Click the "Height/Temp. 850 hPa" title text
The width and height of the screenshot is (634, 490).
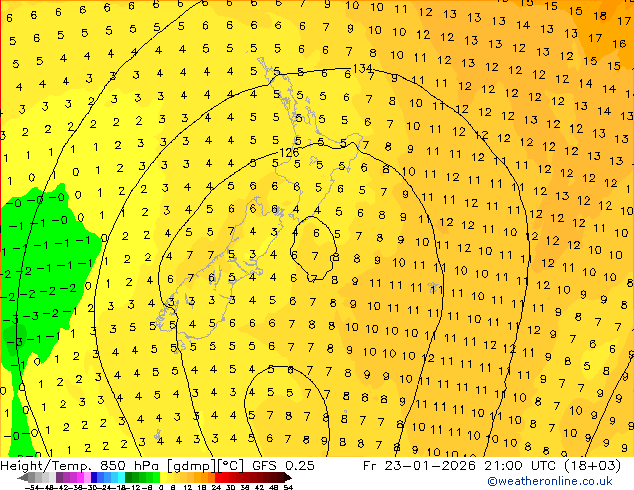pyautogui.click(x=78, y=465)
